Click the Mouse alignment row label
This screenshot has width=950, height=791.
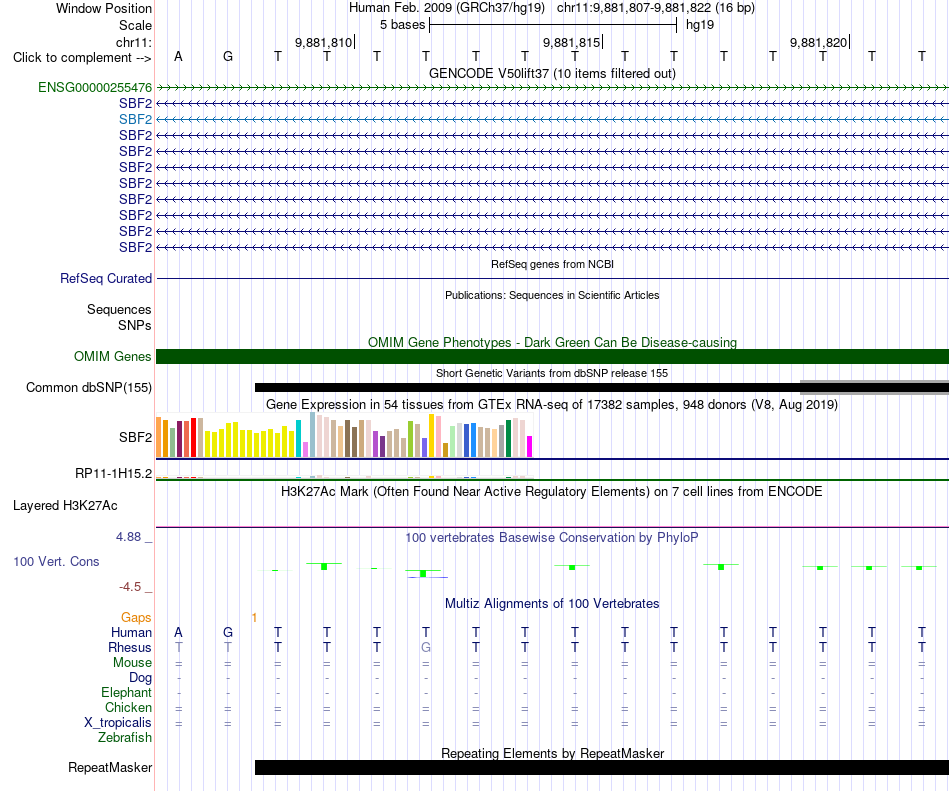click(x=132, y=663)
